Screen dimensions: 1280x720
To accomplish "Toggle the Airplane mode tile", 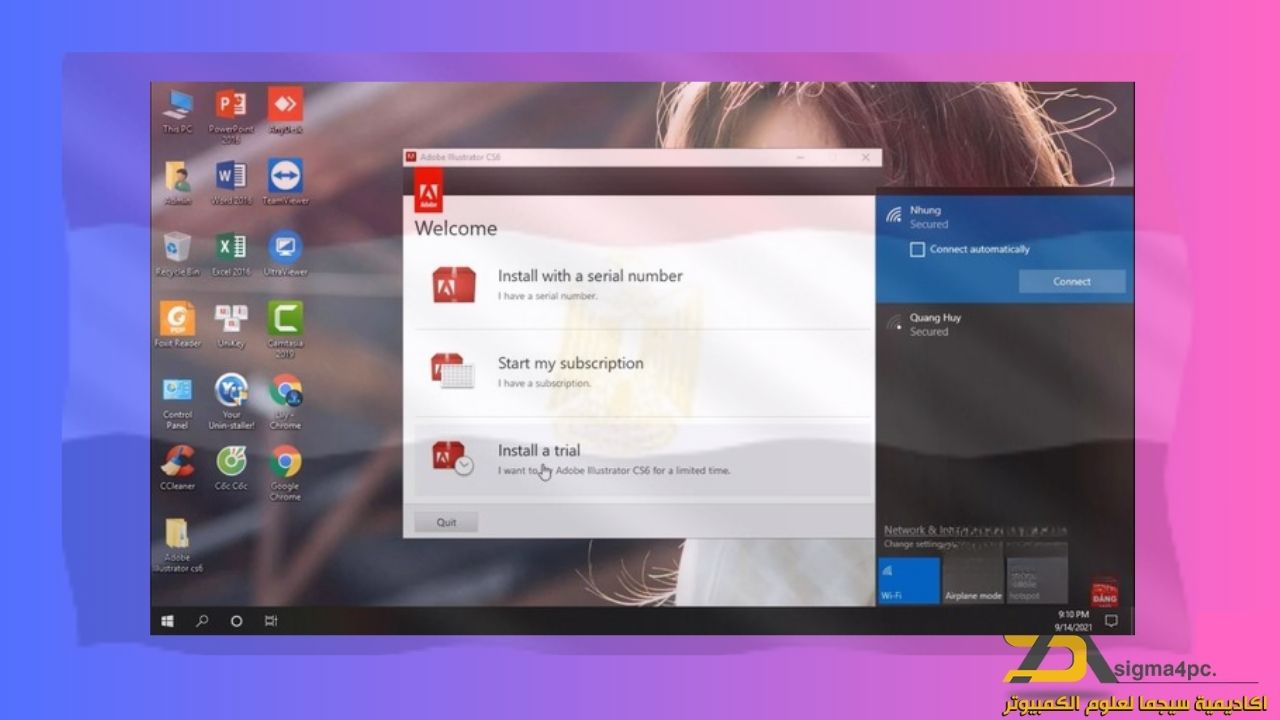I will [x=973, y=580].
